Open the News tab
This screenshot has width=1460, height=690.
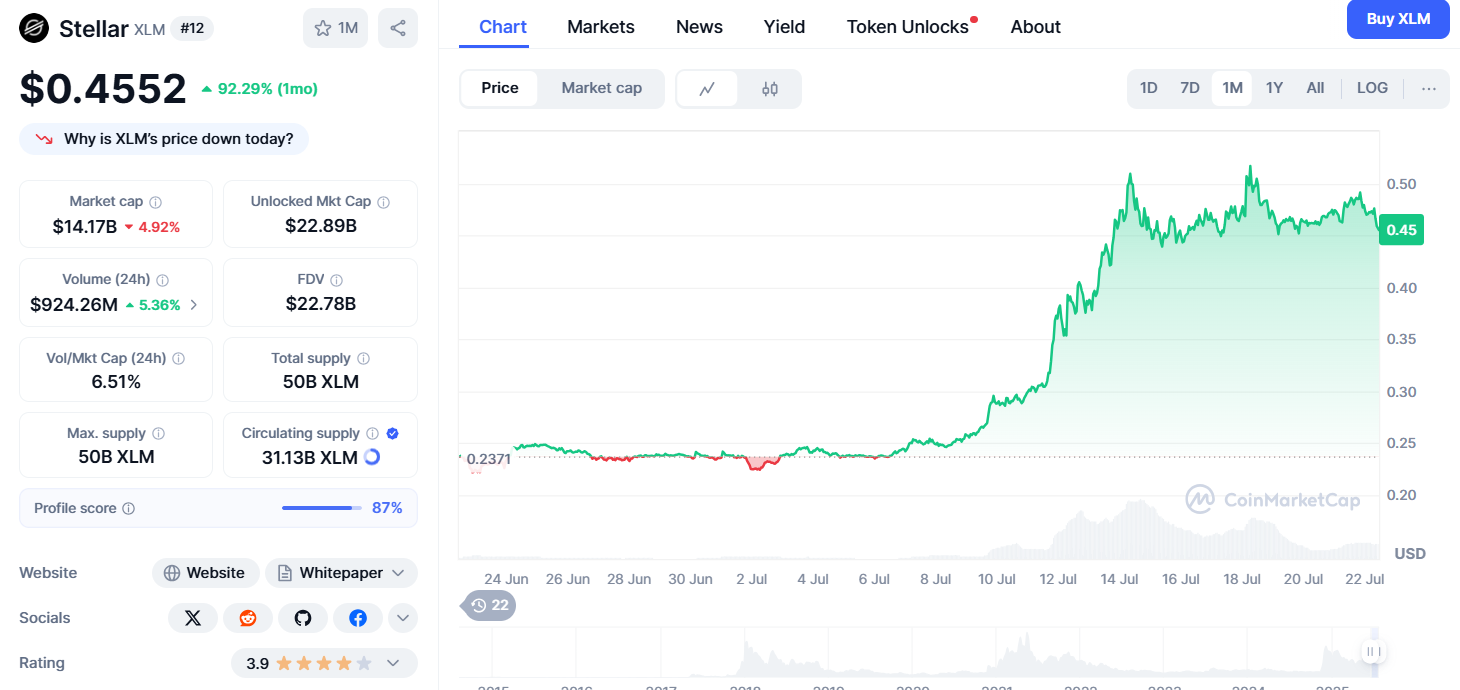[x=699, y=27]
